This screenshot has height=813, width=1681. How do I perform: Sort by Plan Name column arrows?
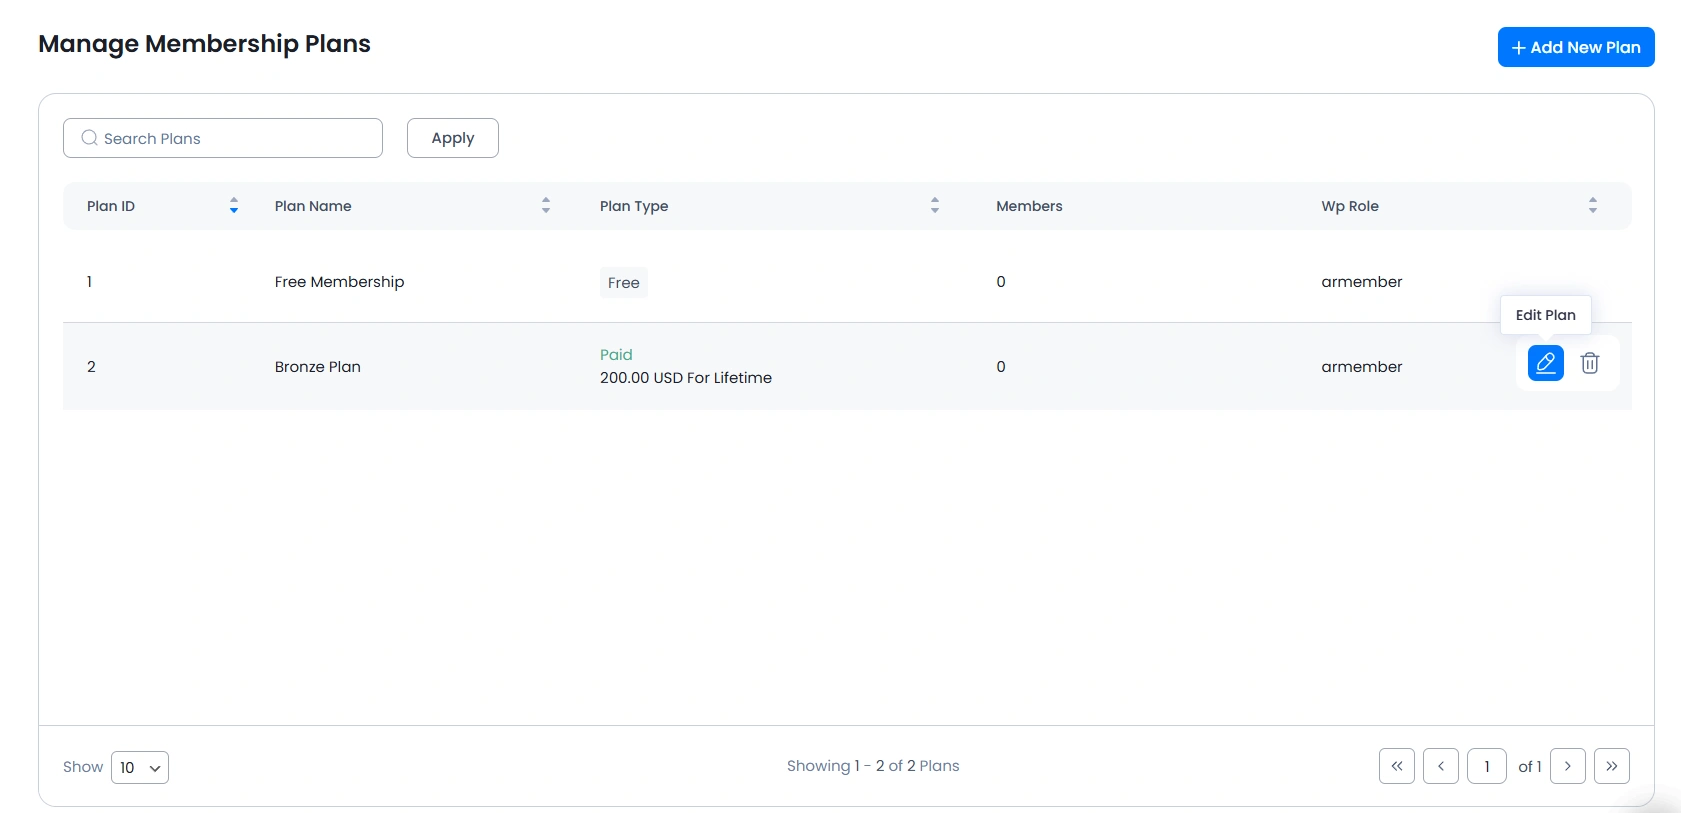click(x=546, y=206)
